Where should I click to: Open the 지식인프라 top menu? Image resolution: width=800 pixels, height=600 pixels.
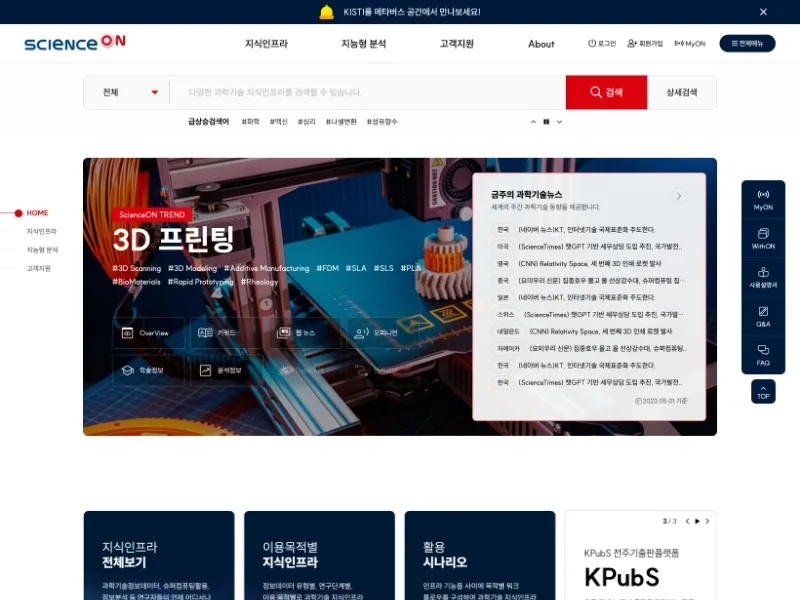tap(266, 44)
